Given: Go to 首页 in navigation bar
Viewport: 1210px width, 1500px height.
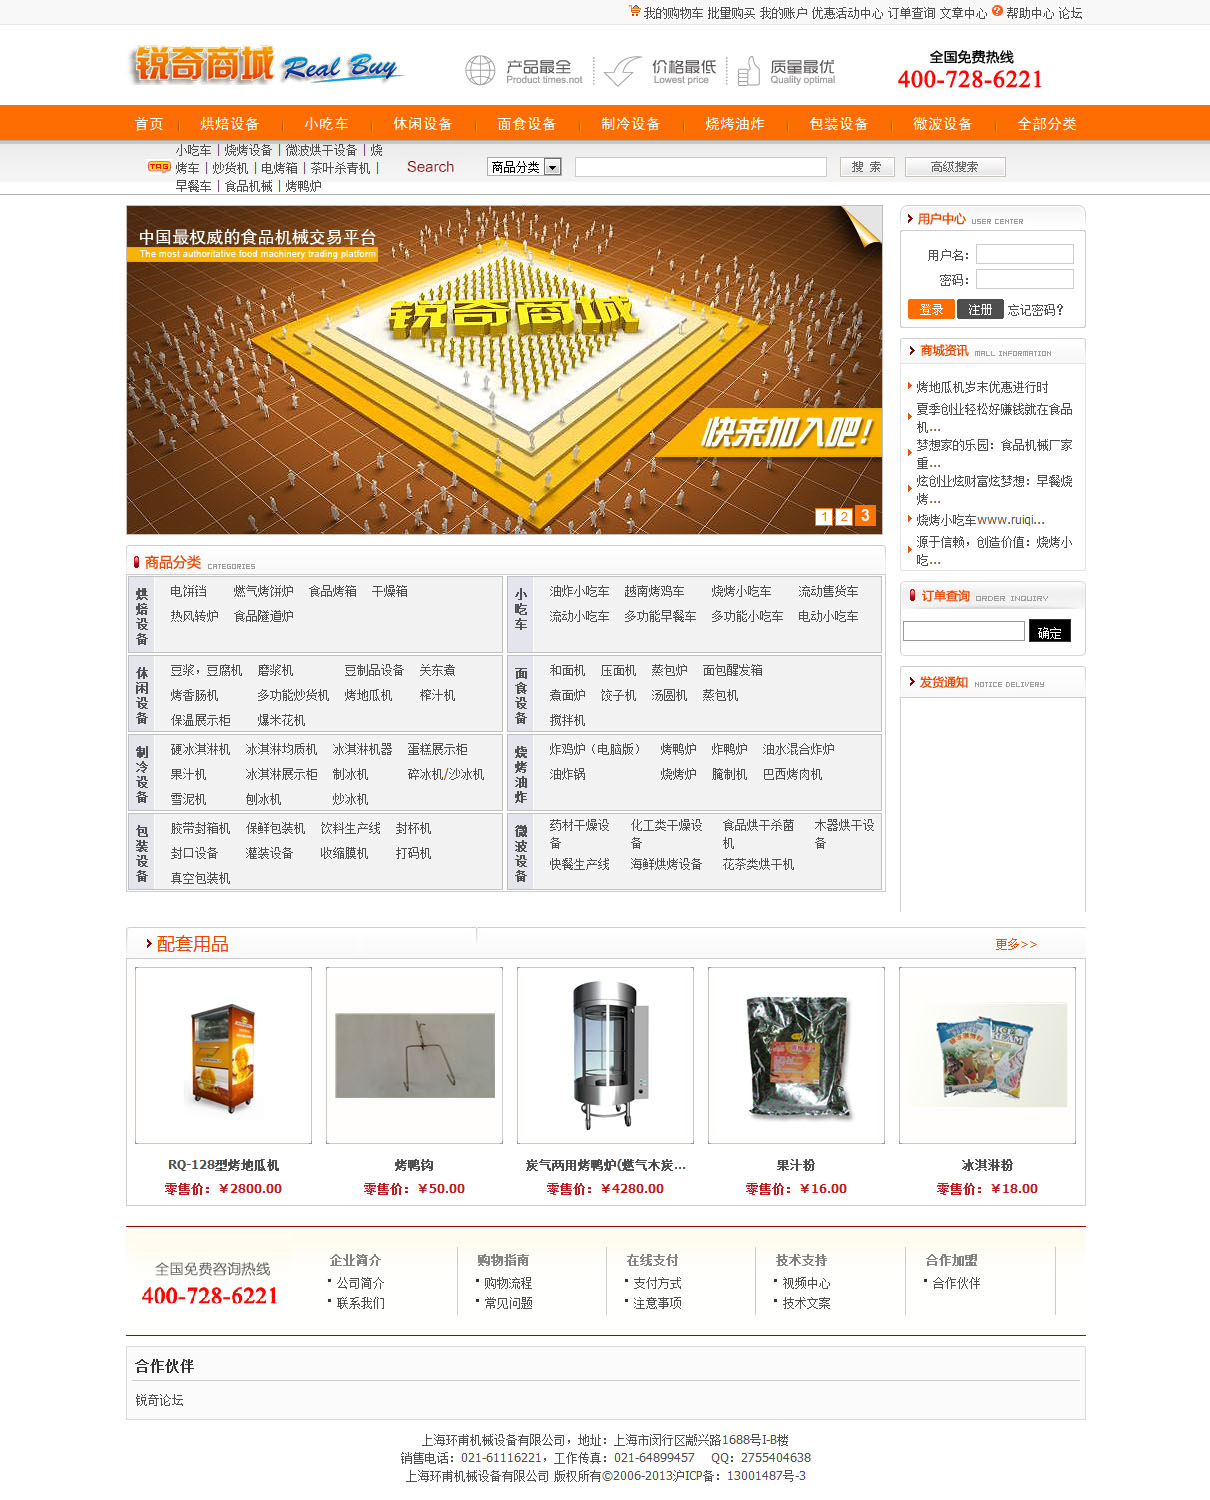Looking at the screenshot, I should [149, 124].
